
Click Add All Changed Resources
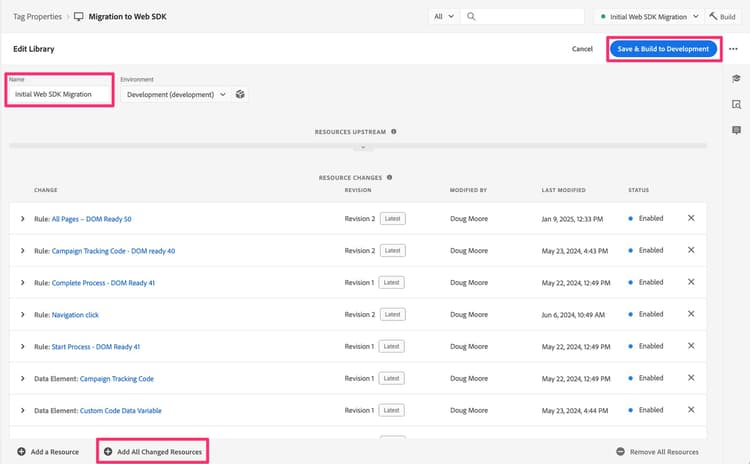[153, 452]
